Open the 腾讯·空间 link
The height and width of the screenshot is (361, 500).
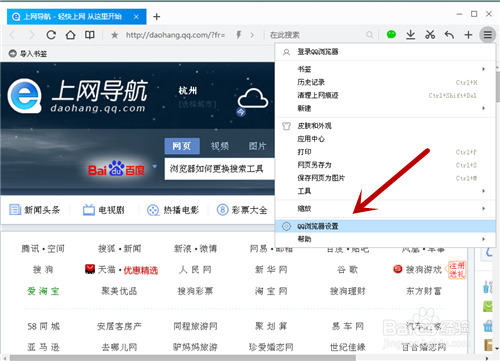click(43, 249)
